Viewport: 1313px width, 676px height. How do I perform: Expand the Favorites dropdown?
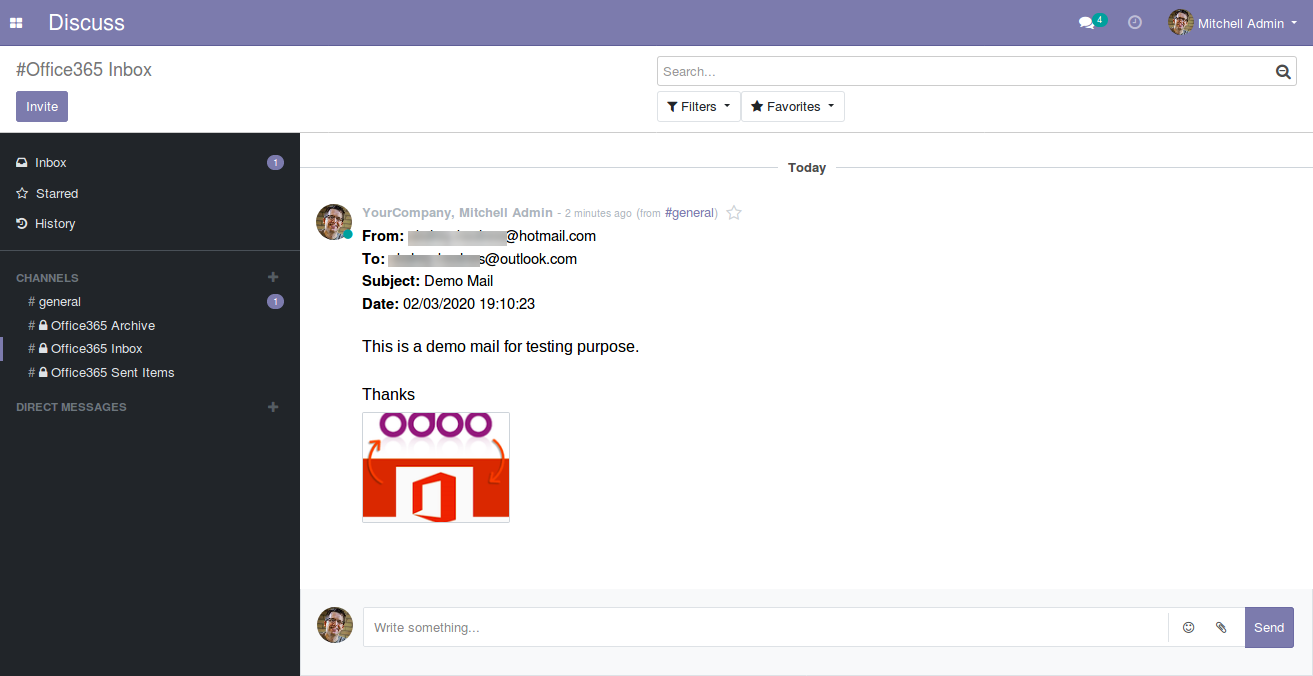coord(793,107)
